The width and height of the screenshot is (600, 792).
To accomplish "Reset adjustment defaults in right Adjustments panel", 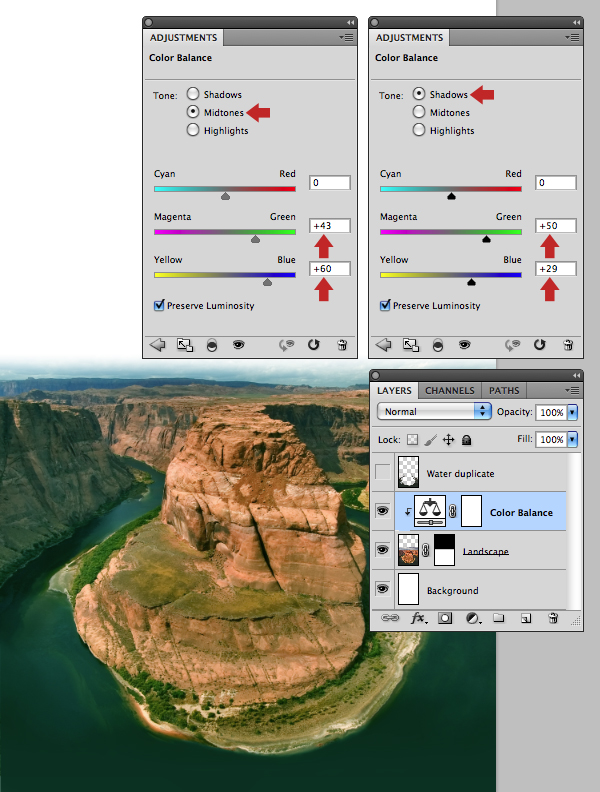I will coord(539,344).
